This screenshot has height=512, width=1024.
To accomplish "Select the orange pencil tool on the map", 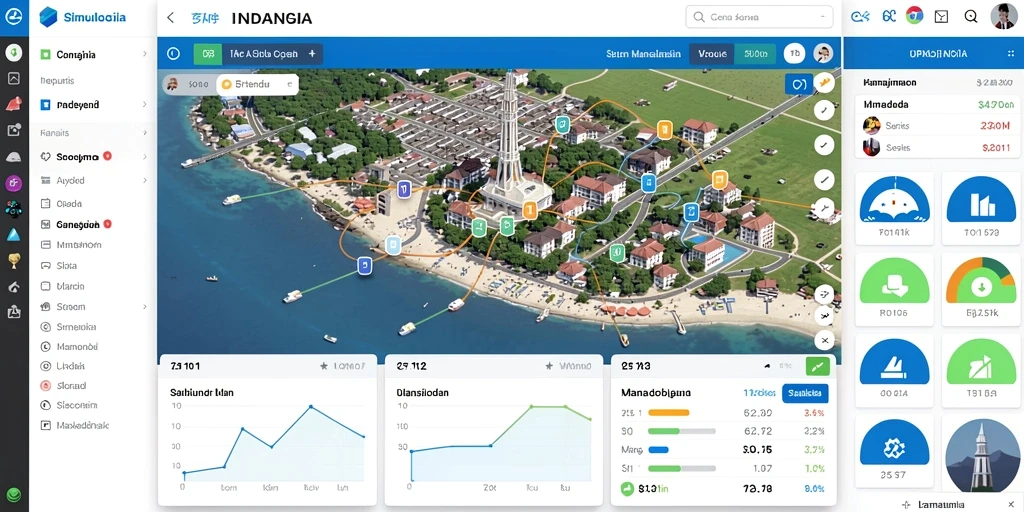I will (x=825, y=82).
